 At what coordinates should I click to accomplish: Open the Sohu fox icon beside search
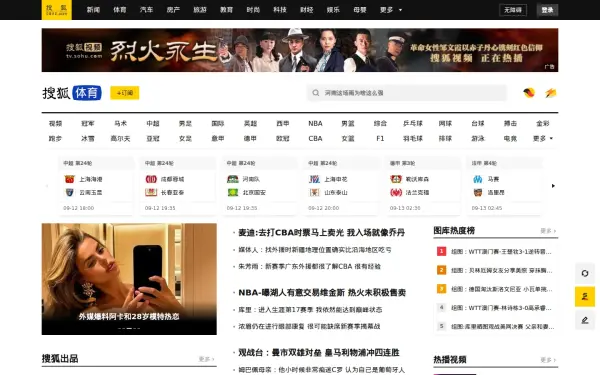[x=529, y=93]
